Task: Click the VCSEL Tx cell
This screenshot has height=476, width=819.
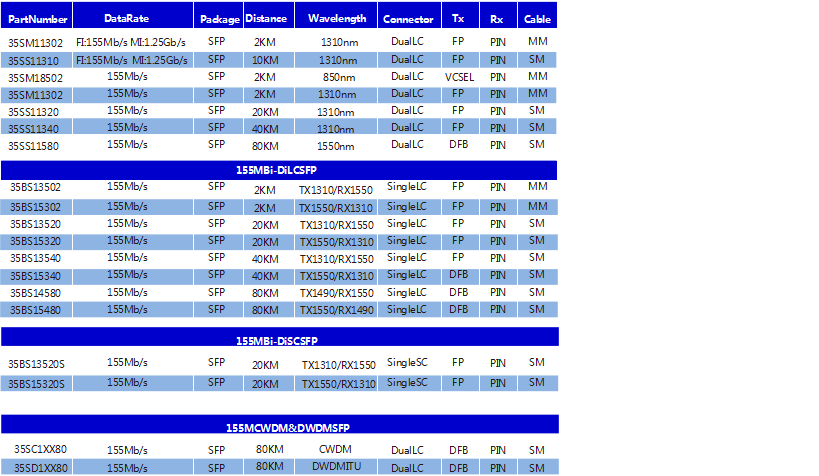Action: click(x=459, y=77)
